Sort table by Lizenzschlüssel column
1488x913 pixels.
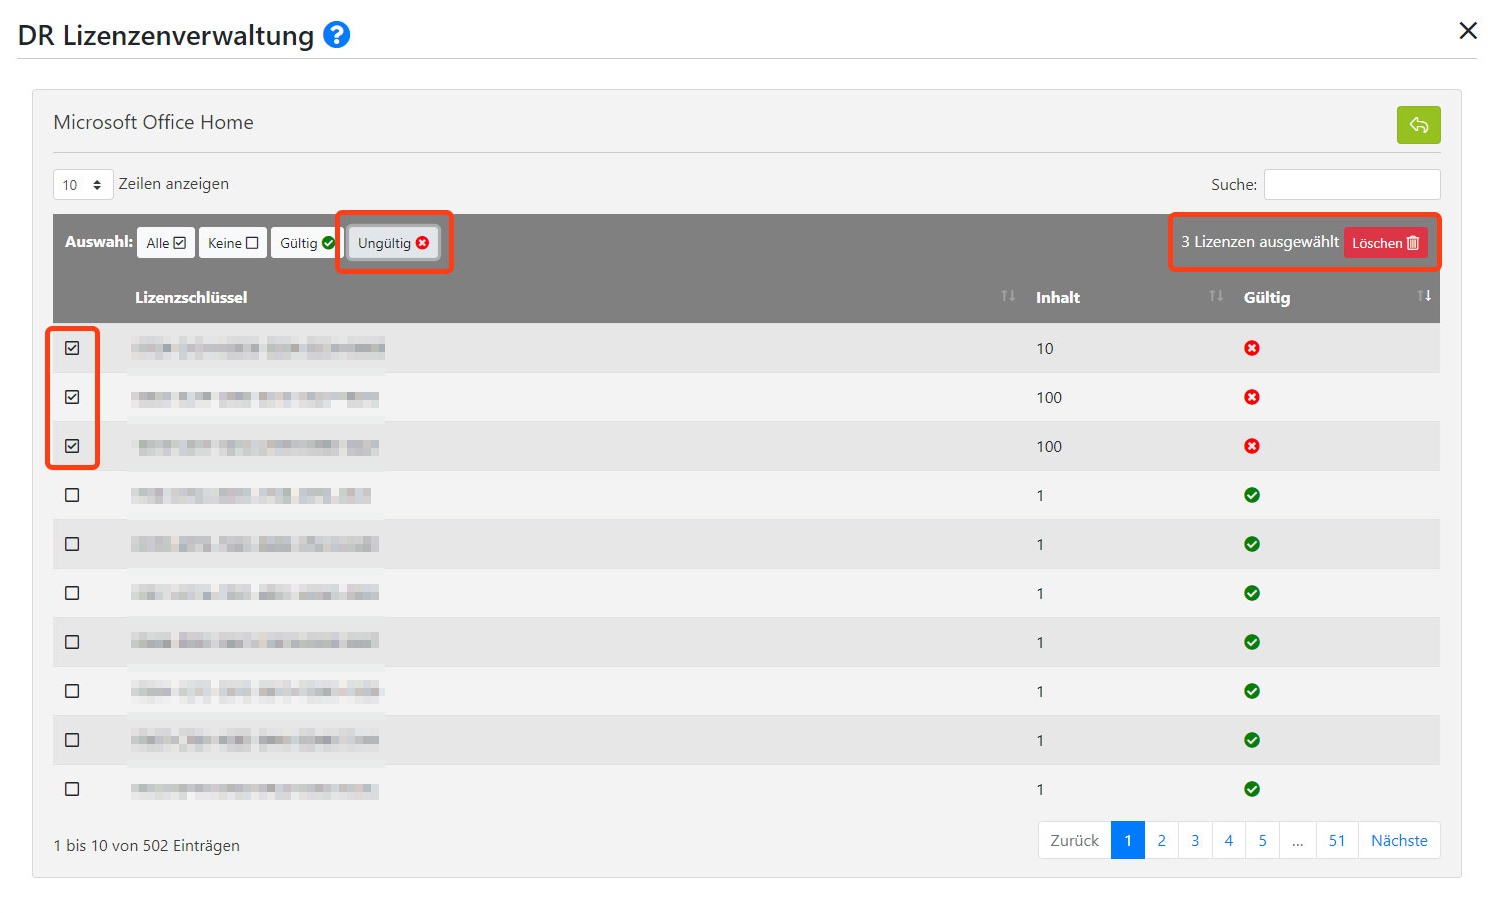click(x=574, y=297)
